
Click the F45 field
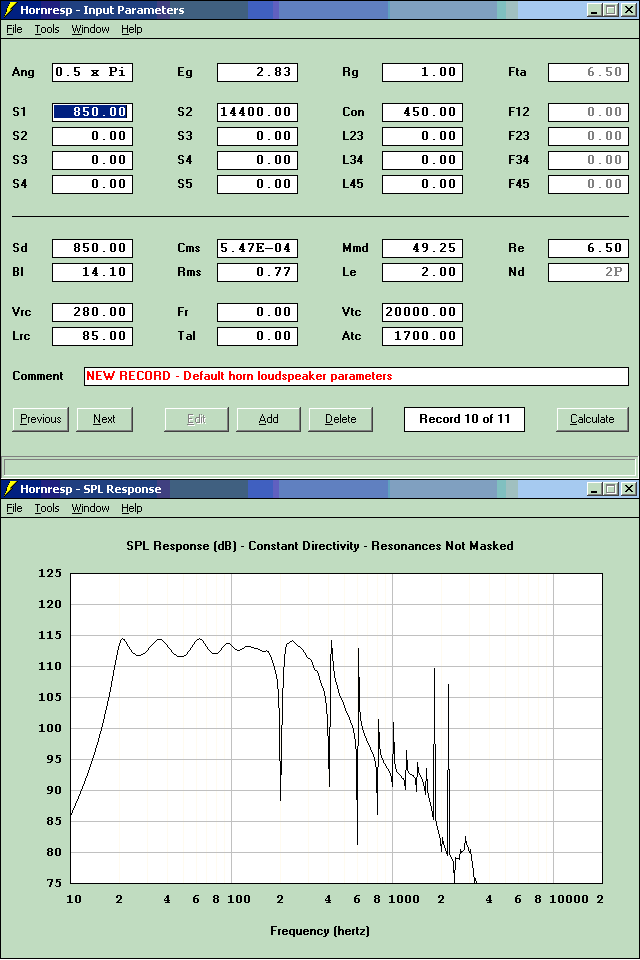point(588,184)
